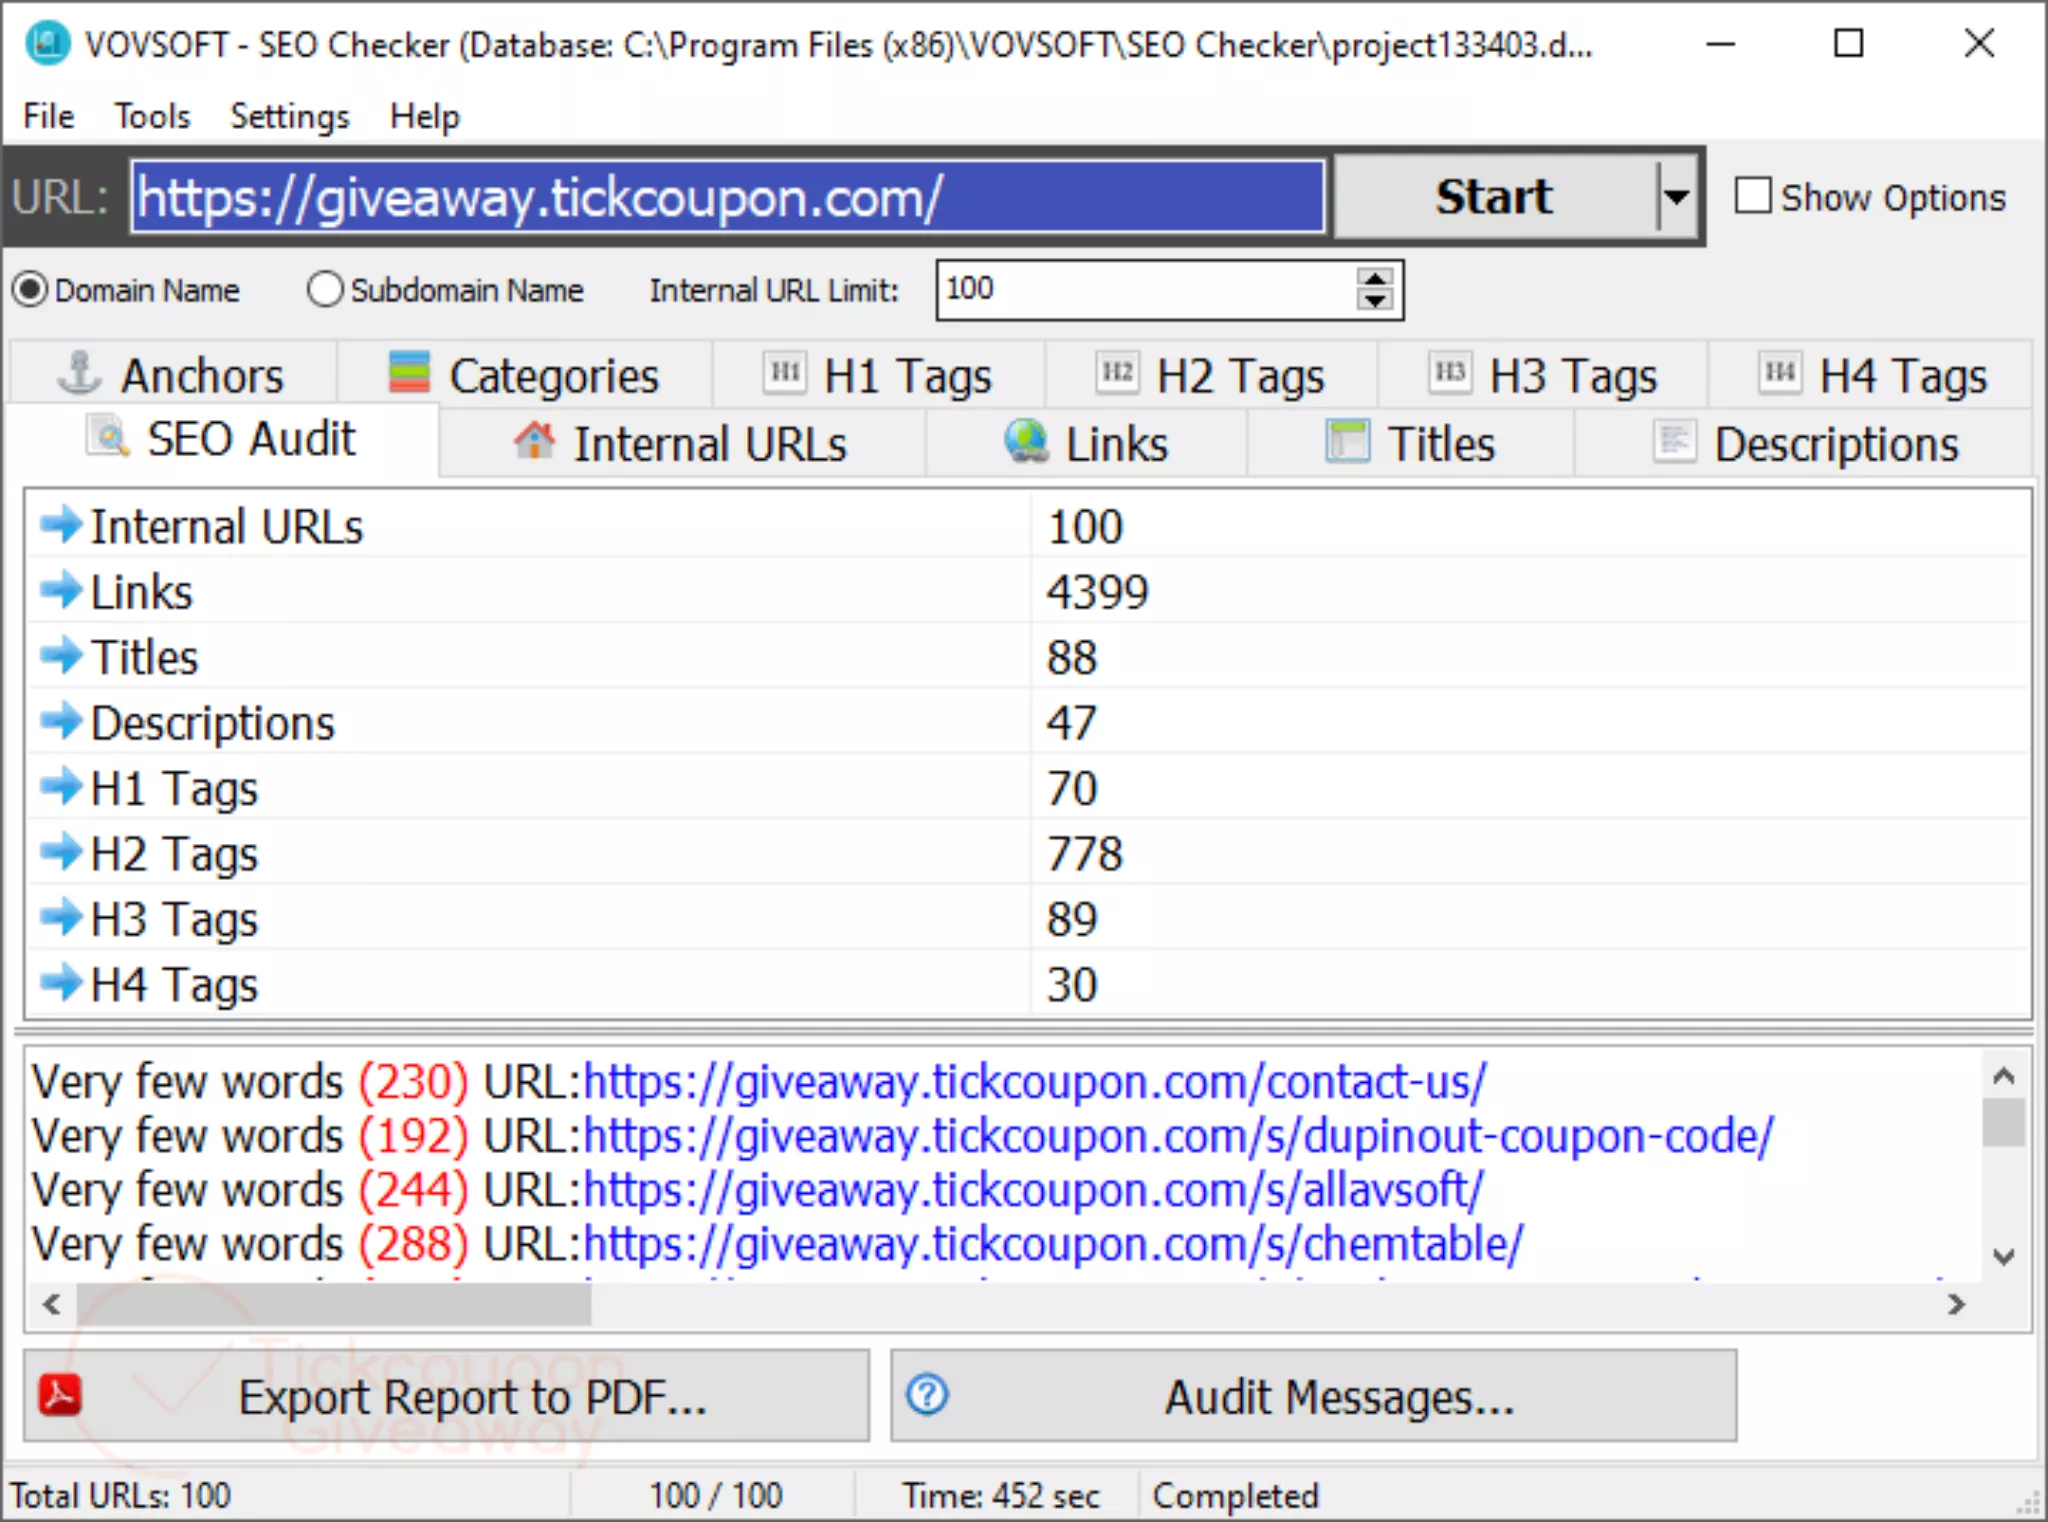The width and height of the screenshot is (2048, 1522).
Task: Click the SEO Audit magnifier icon
Action: (x=109, y=438)
